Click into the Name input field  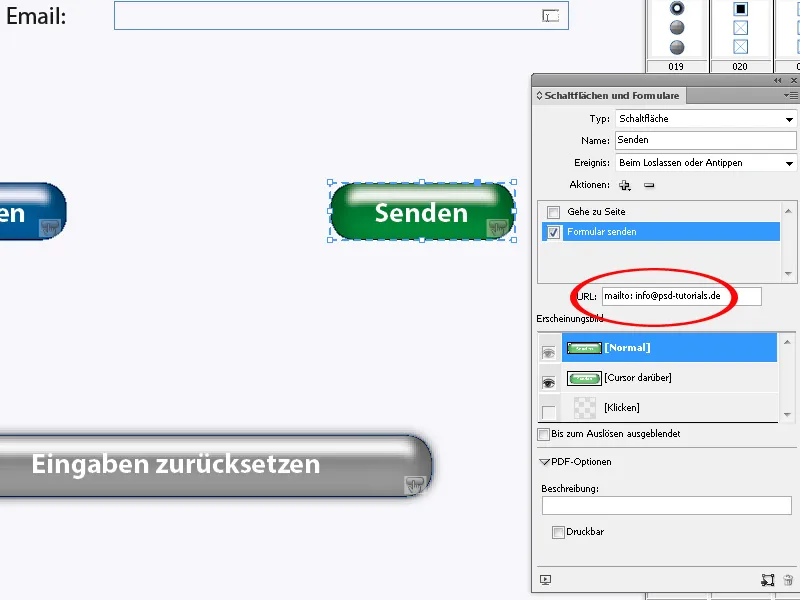pos(706,140)
